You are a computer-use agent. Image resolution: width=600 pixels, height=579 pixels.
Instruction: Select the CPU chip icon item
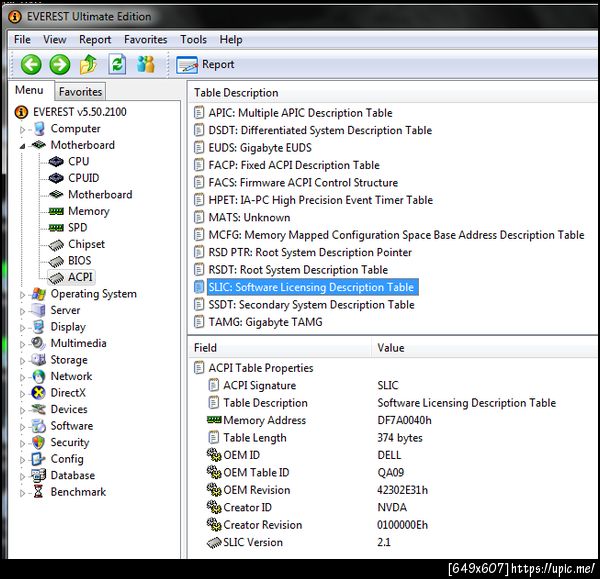[56, 161]
